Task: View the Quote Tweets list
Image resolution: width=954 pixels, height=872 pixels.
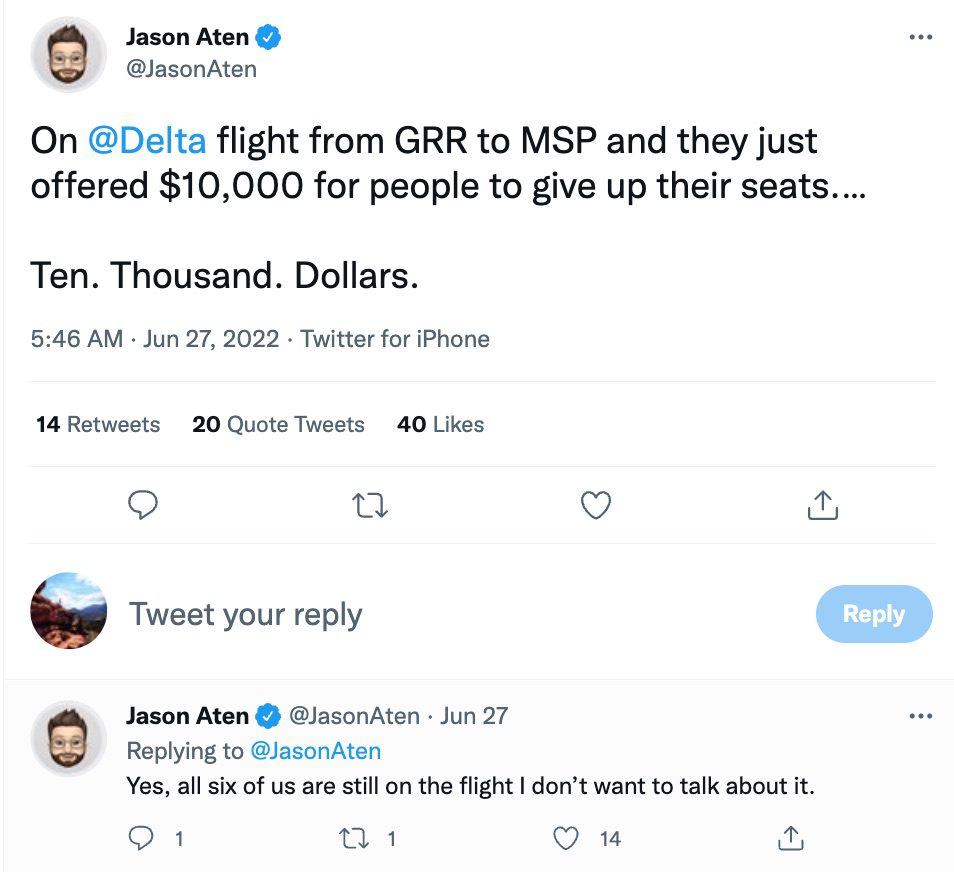Action: [x=278, y=424]
